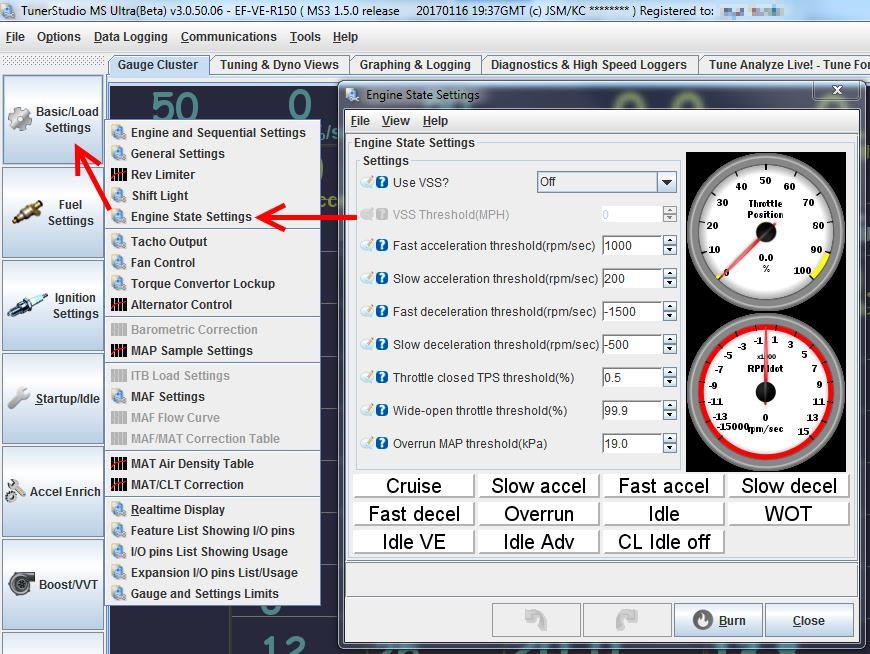Switch to Graphing & Logging tab

[415, 65]
